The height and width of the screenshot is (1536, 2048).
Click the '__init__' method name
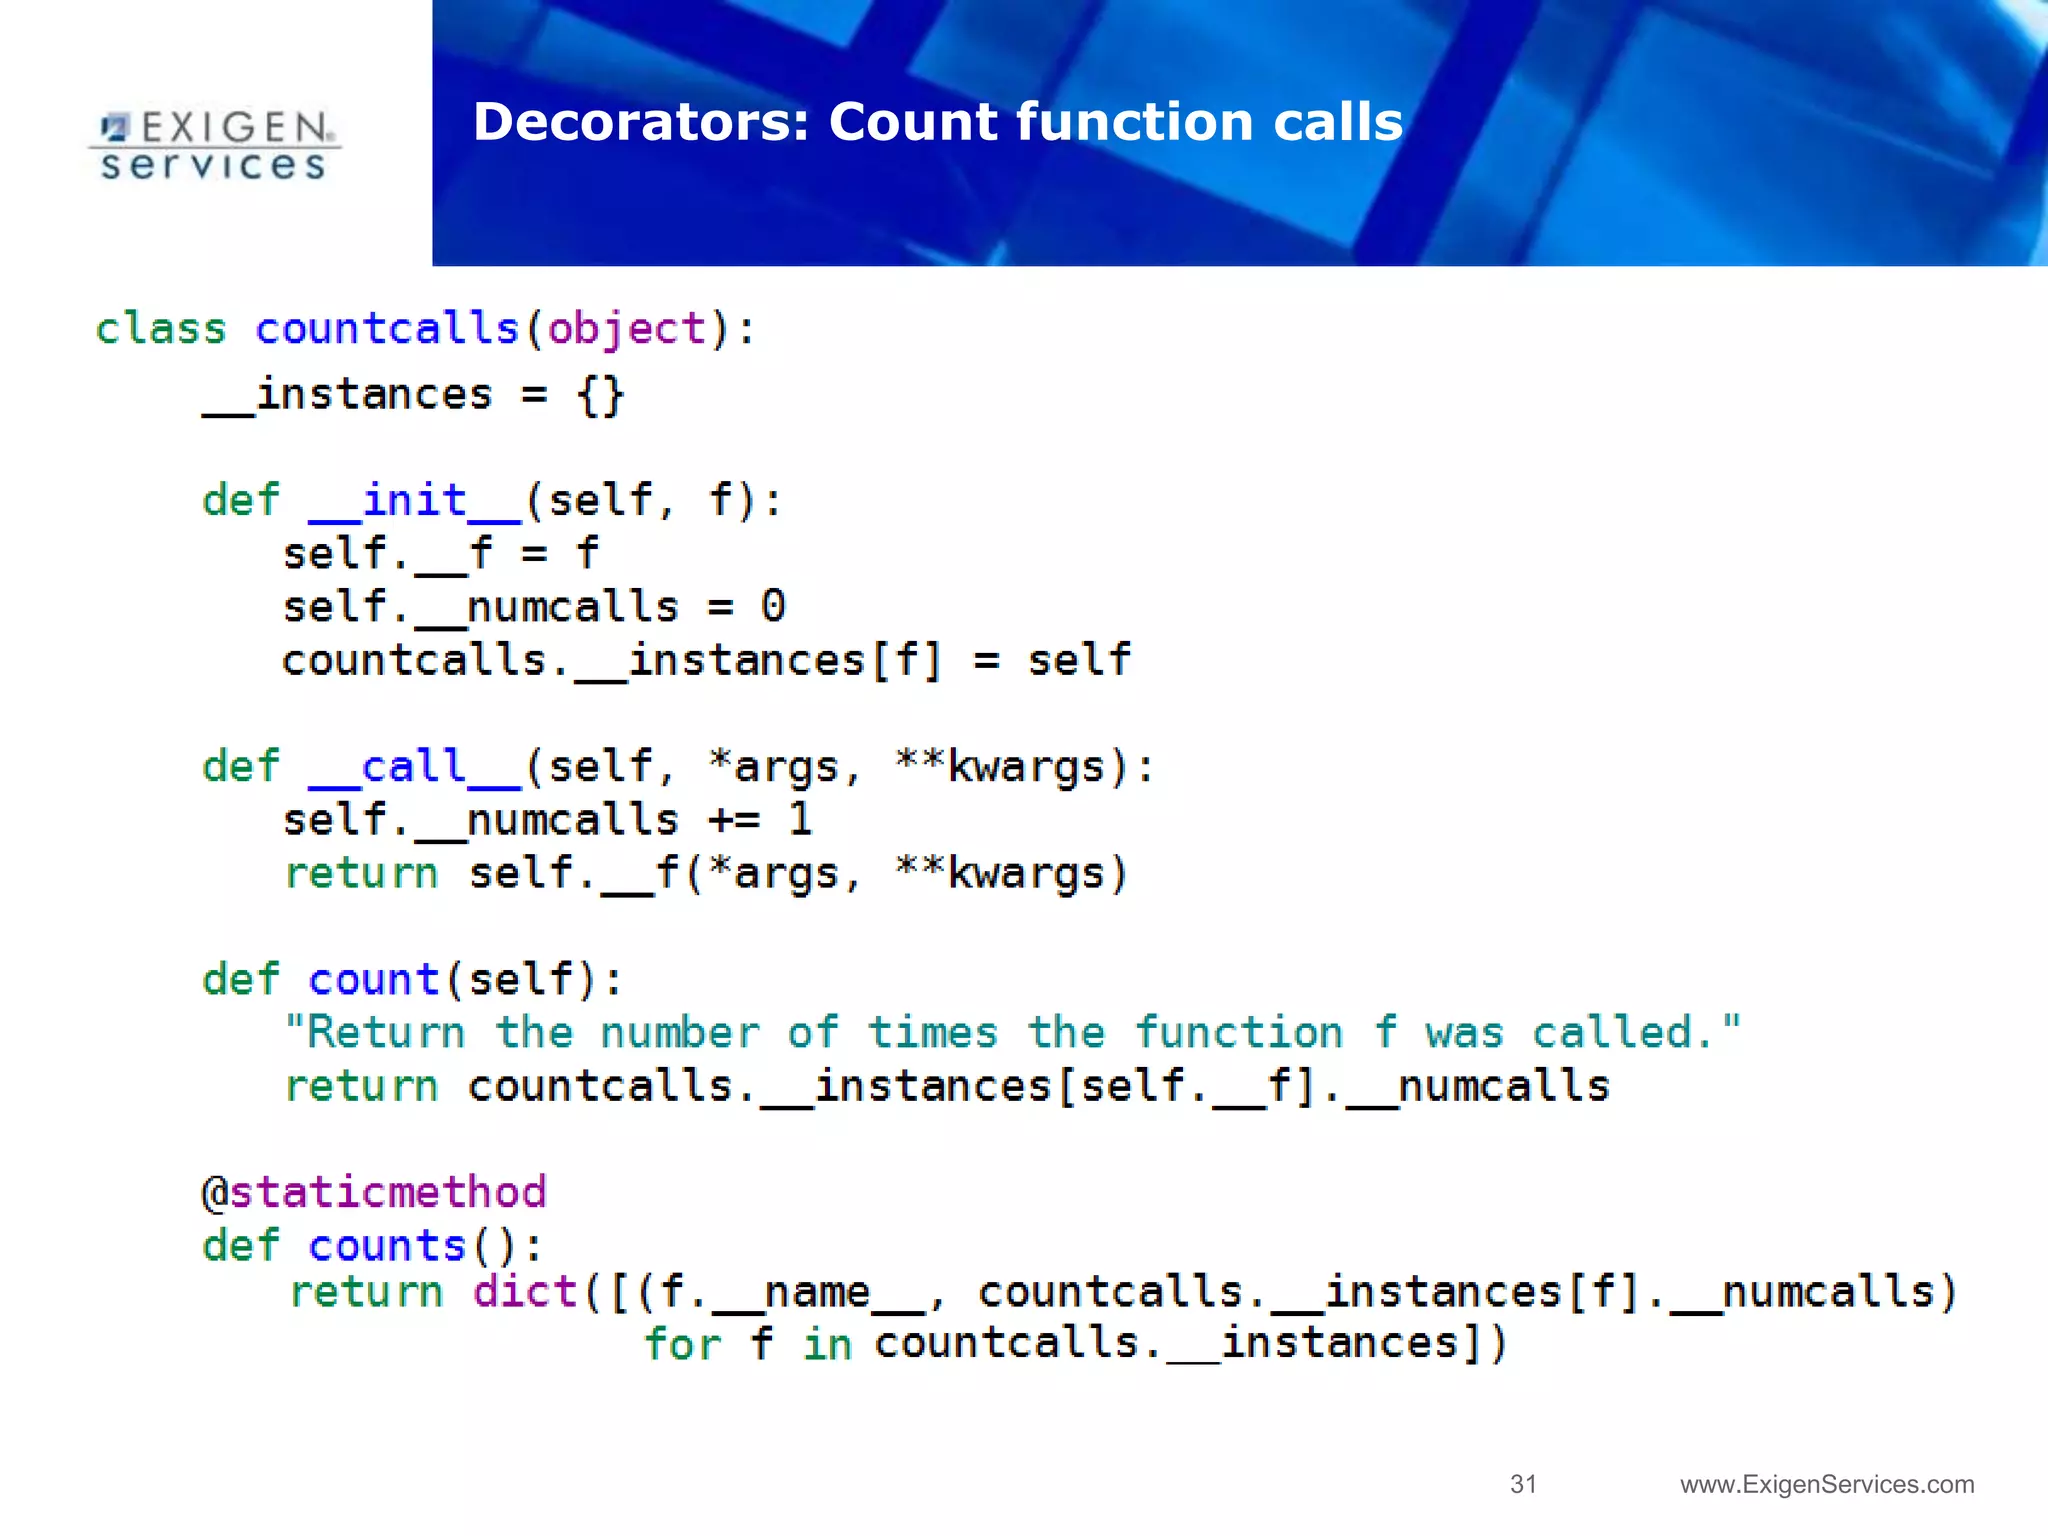pyautogui.click(x=414, y=500)
